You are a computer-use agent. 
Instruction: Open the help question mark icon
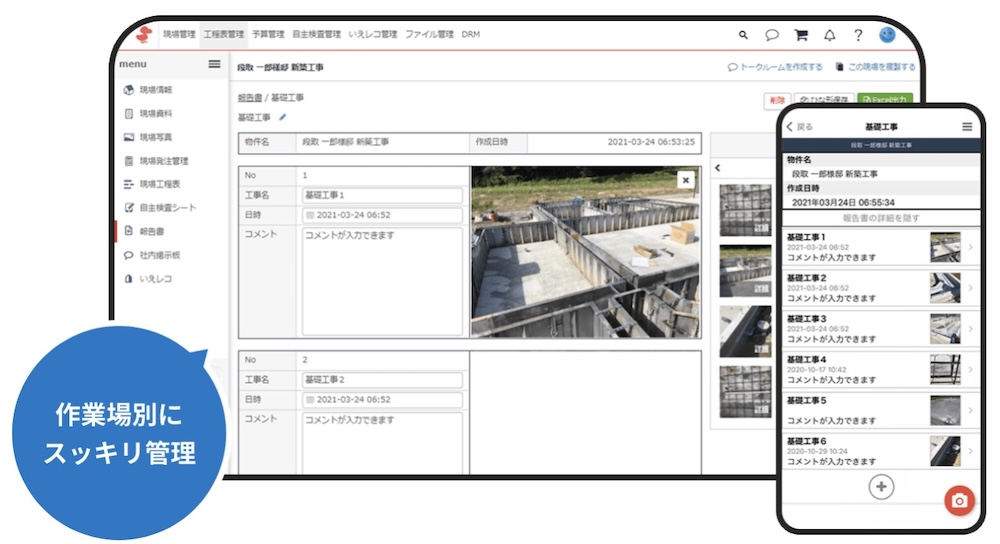(x=858, y=35)
